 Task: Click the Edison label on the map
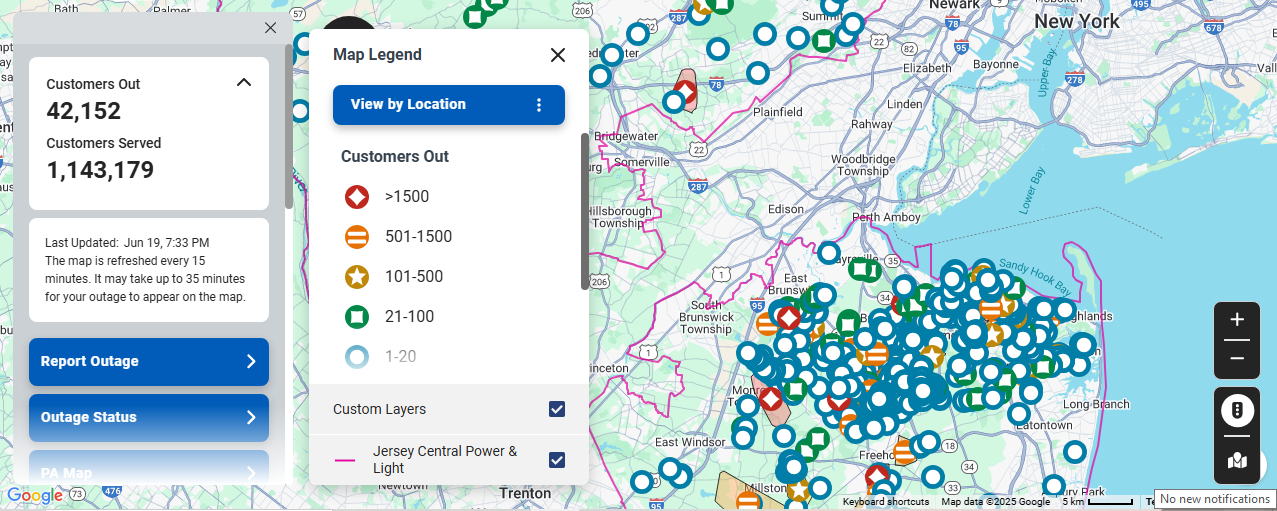[x=786, y=209]
